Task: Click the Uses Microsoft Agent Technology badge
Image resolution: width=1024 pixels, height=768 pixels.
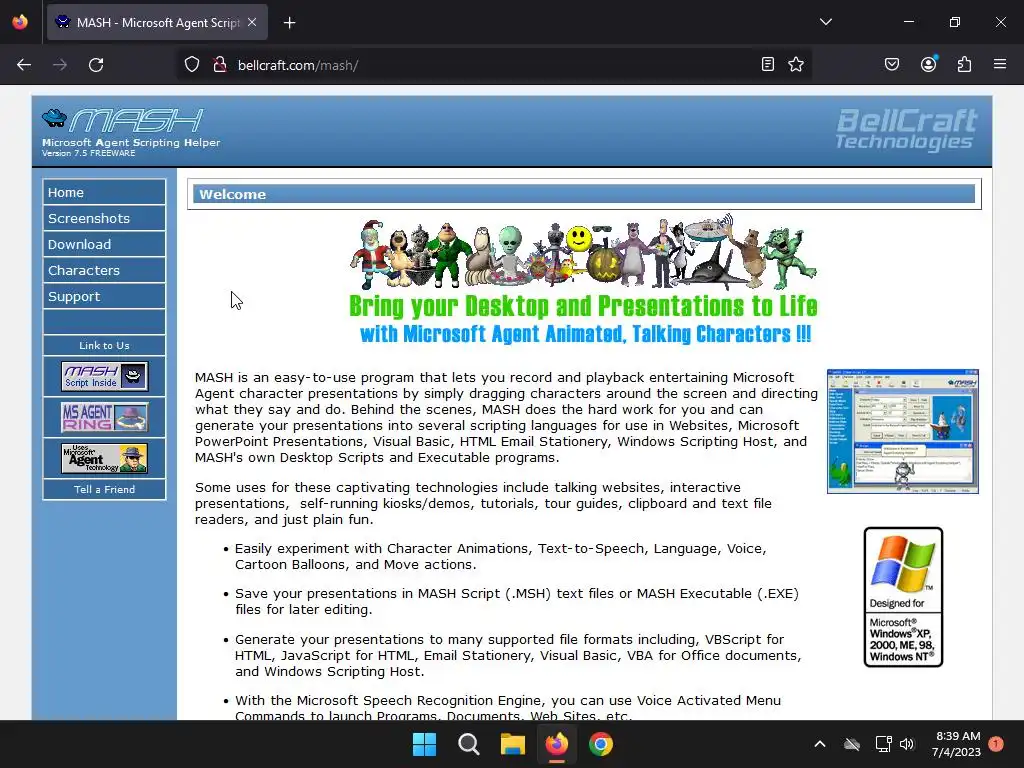Action: pos(104,458)
